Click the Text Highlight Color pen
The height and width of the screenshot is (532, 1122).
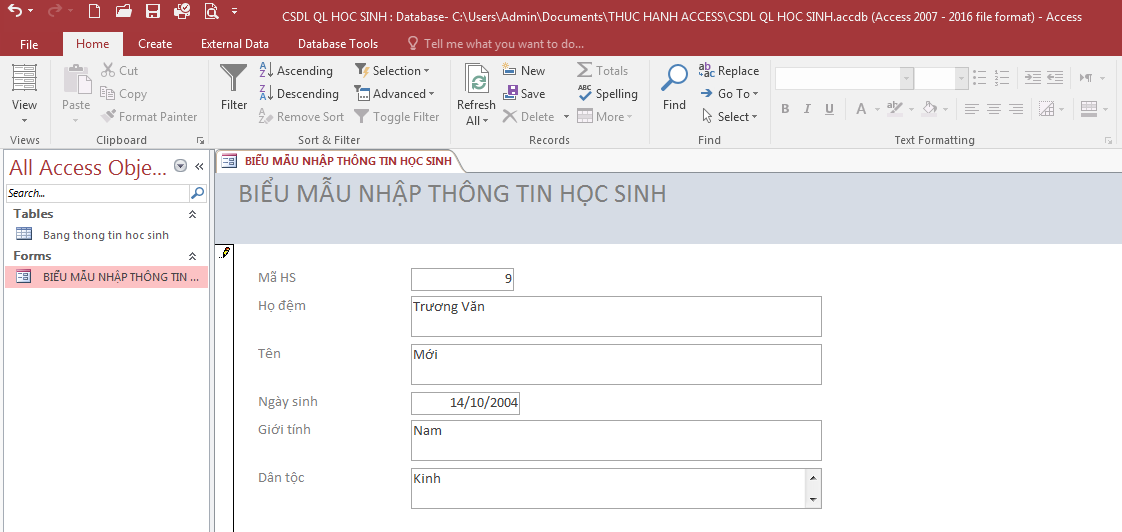(894, 109)
